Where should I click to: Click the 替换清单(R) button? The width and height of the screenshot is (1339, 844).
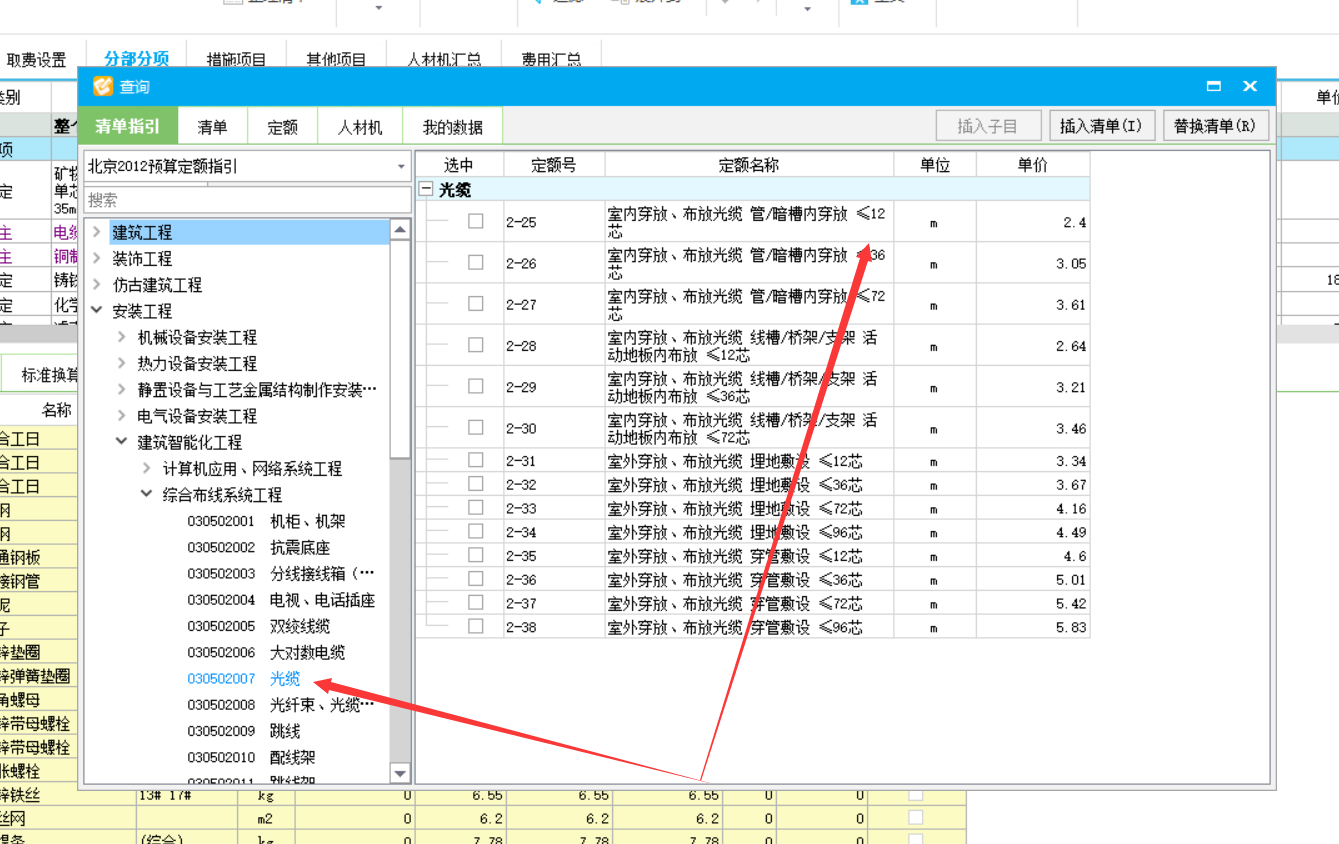point(1215,126)
